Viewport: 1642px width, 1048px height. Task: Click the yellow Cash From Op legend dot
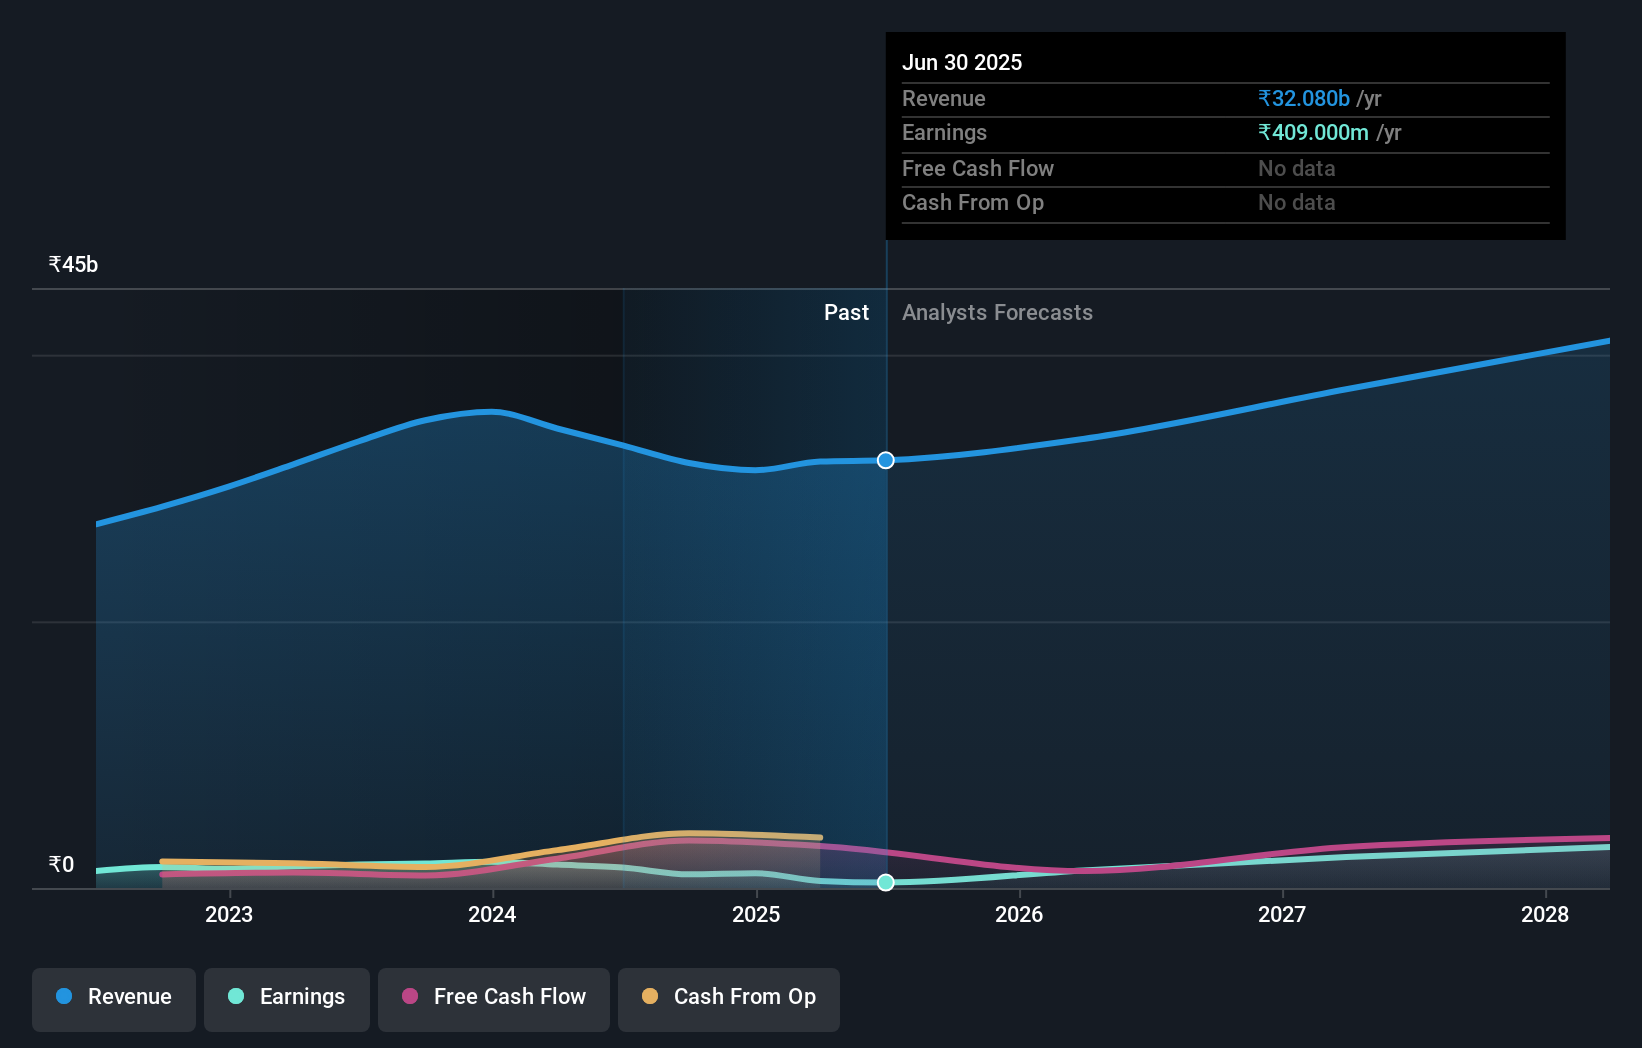pos(651,997)
